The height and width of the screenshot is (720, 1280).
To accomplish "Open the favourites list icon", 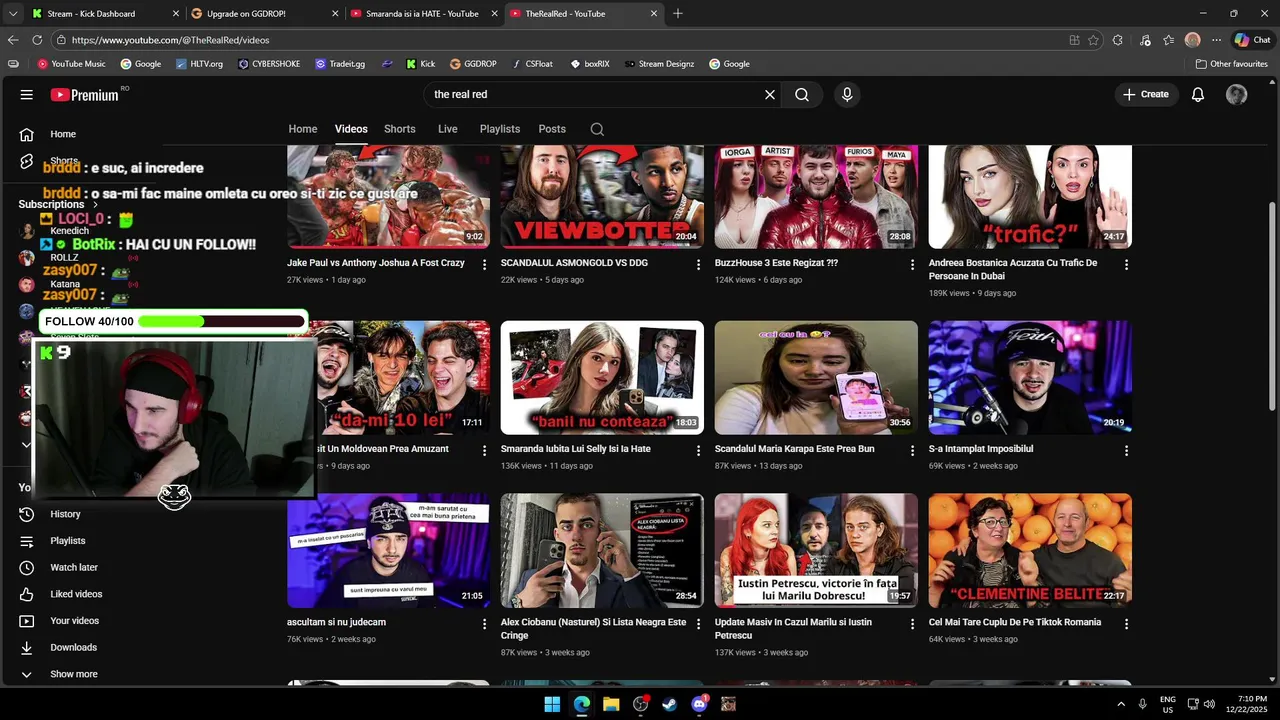I will click(1168, 40).
